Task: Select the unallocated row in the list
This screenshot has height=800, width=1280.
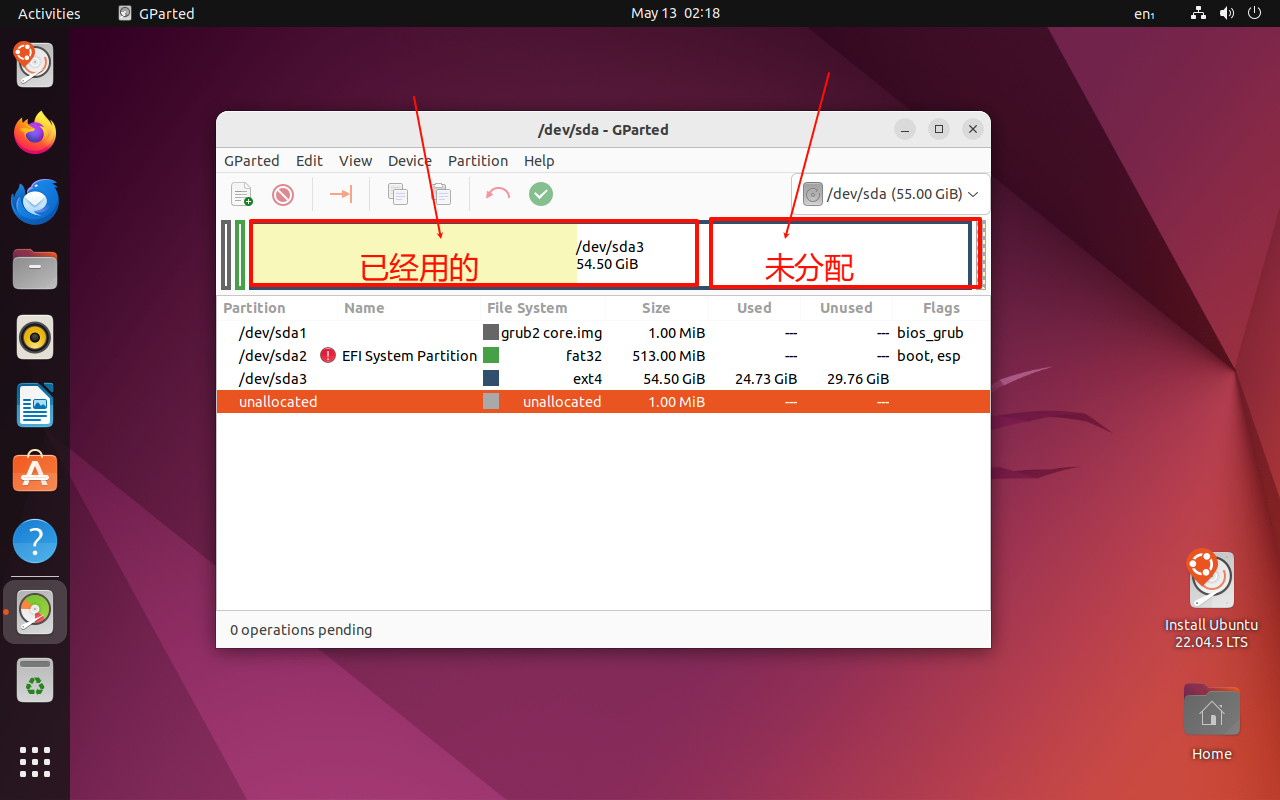Action: (x=603, y=402)
